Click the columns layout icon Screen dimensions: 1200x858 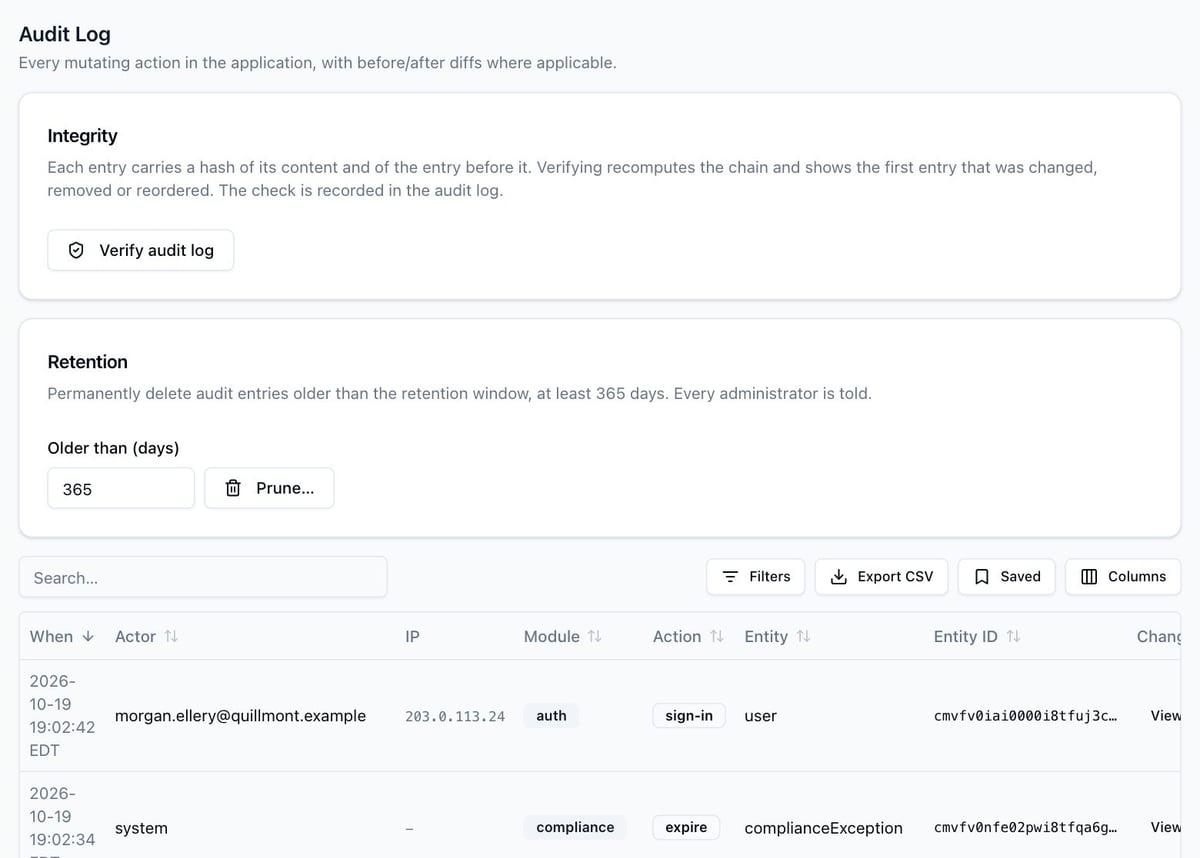click(1090, 577)
